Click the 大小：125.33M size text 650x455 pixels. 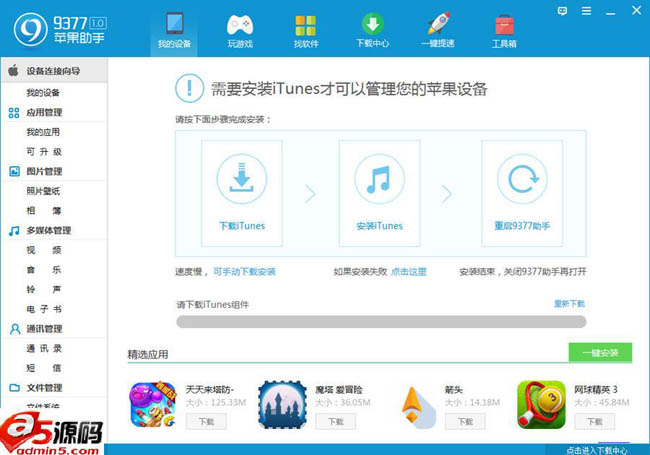coord(216,402)
